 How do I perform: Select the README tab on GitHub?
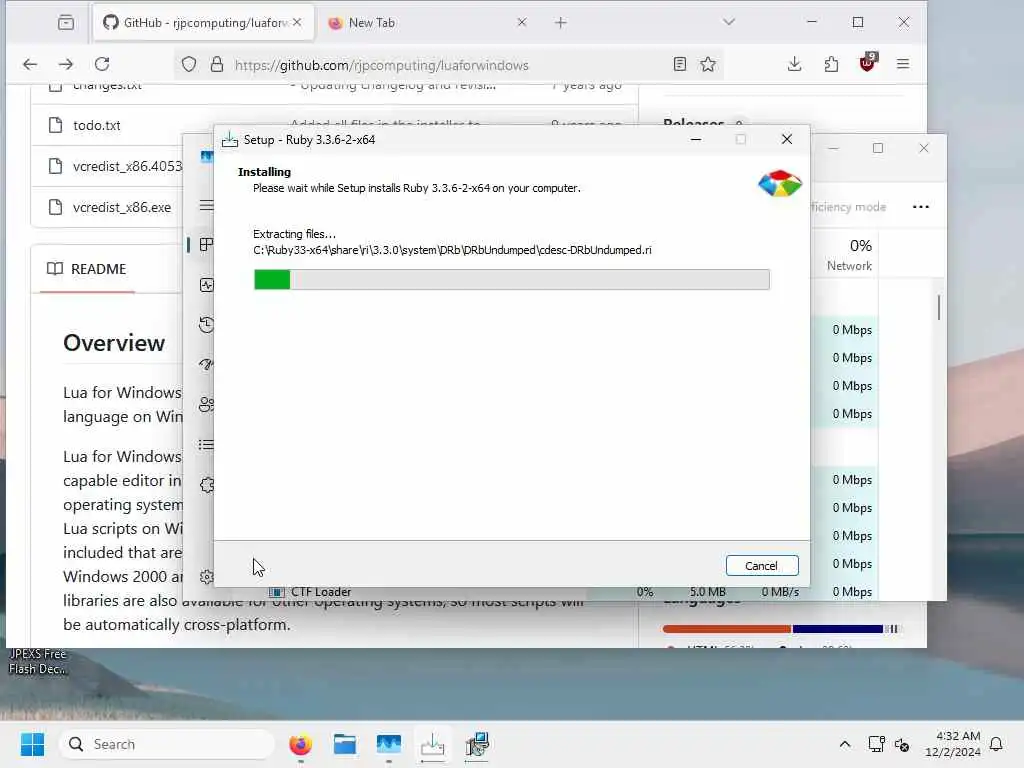(x=87, y=269)
